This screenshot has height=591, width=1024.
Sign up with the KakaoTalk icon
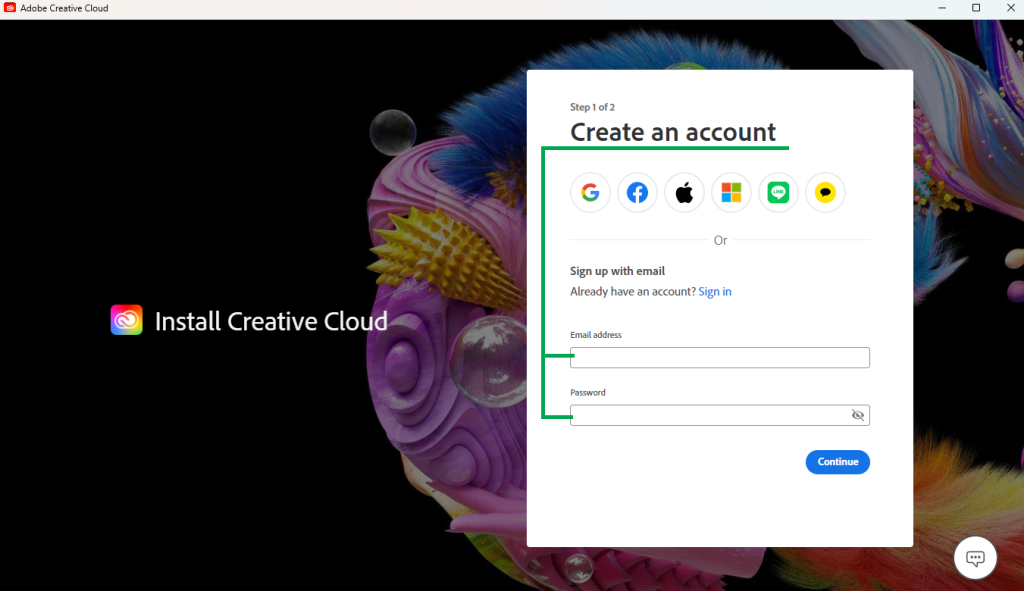click(x=825, y=192)
